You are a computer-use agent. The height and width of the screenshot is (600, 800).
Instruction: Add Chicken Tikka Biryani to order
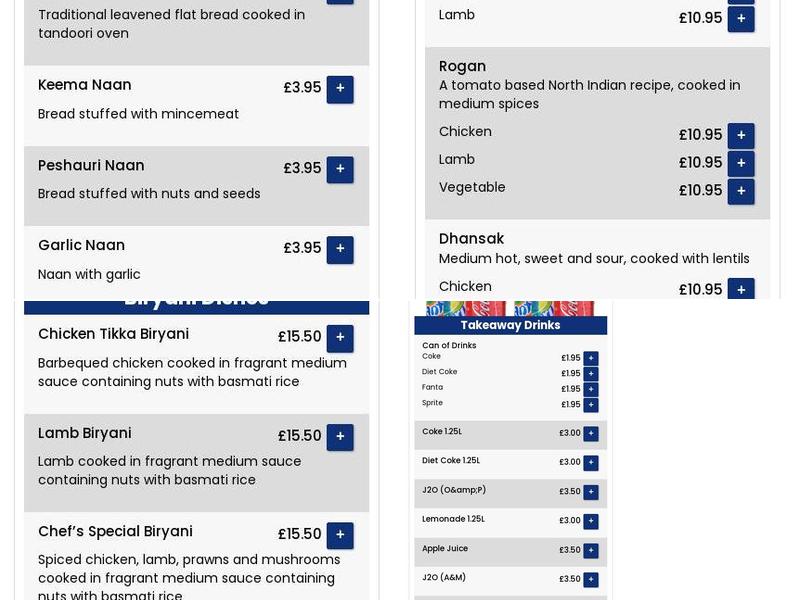(340, 339)
